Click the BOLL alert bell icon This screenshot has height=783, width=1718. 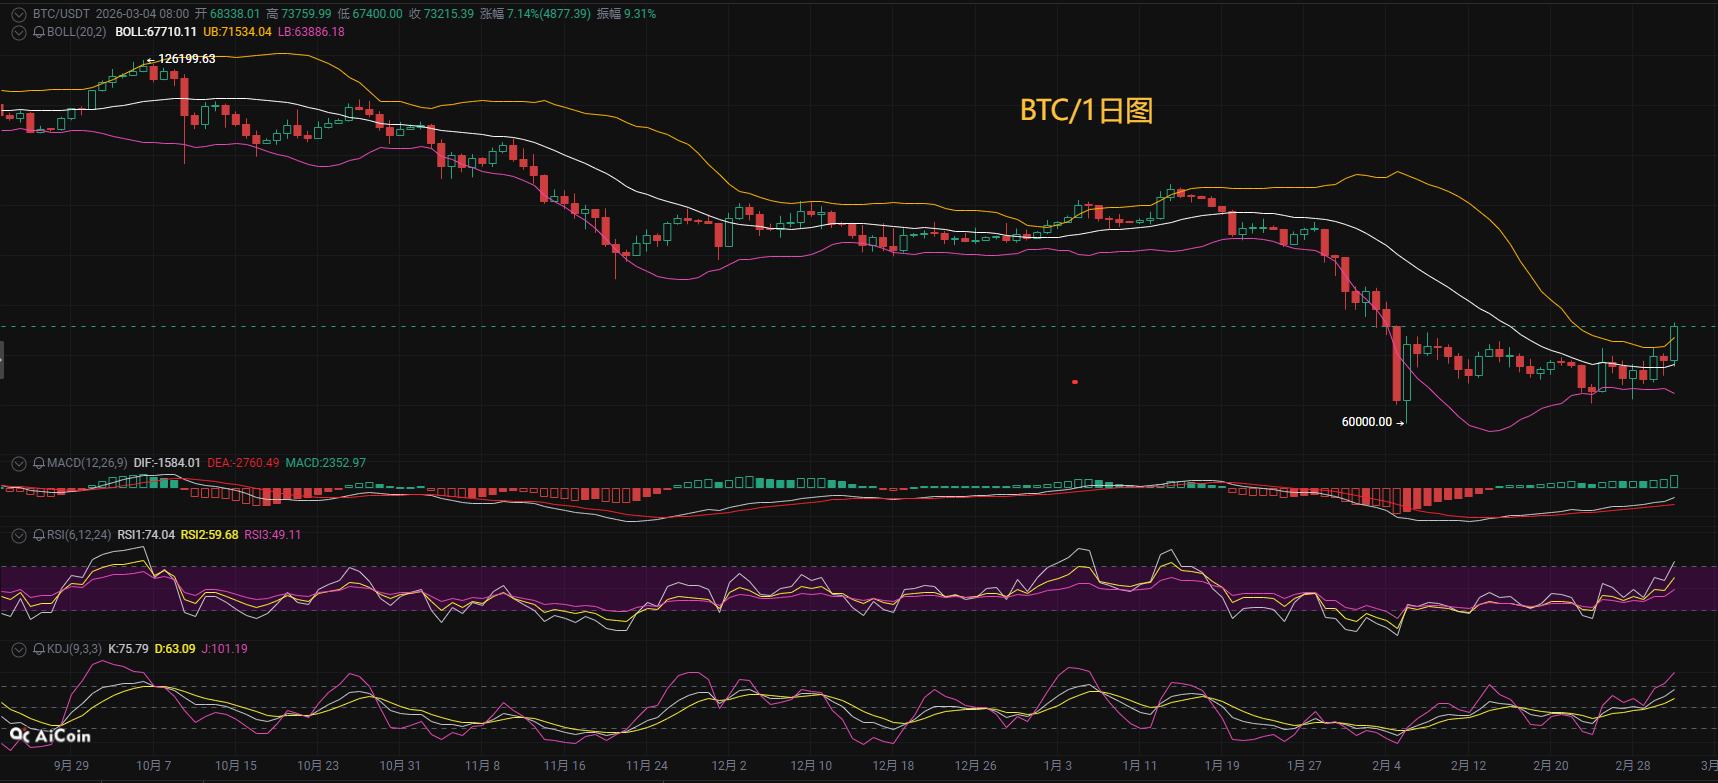pyautogui.click(x=39, y=32)
